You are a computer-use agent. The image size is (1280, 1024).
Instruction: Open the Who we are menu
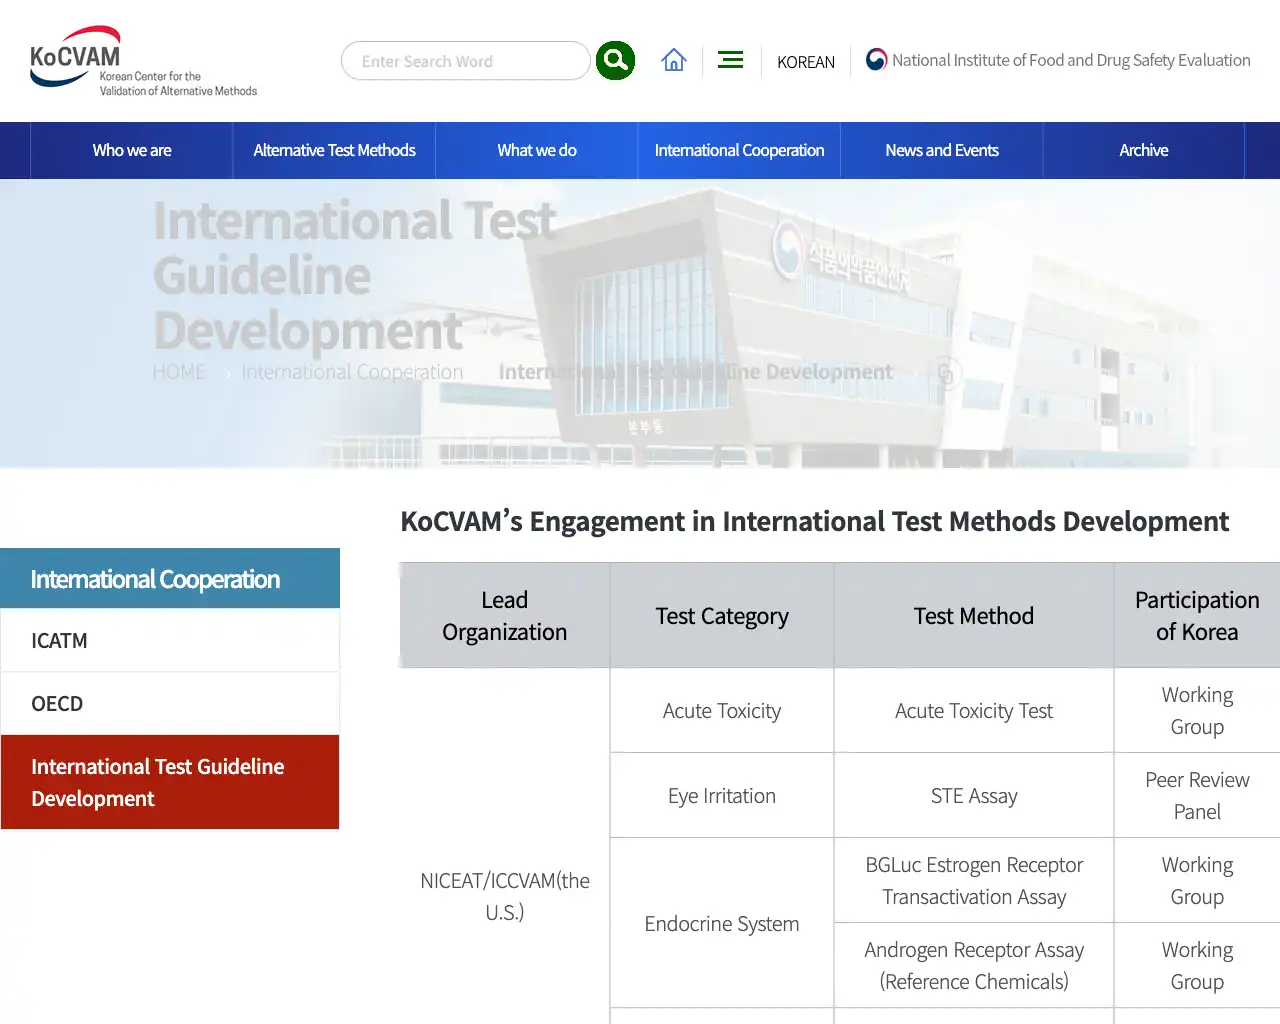132,150
